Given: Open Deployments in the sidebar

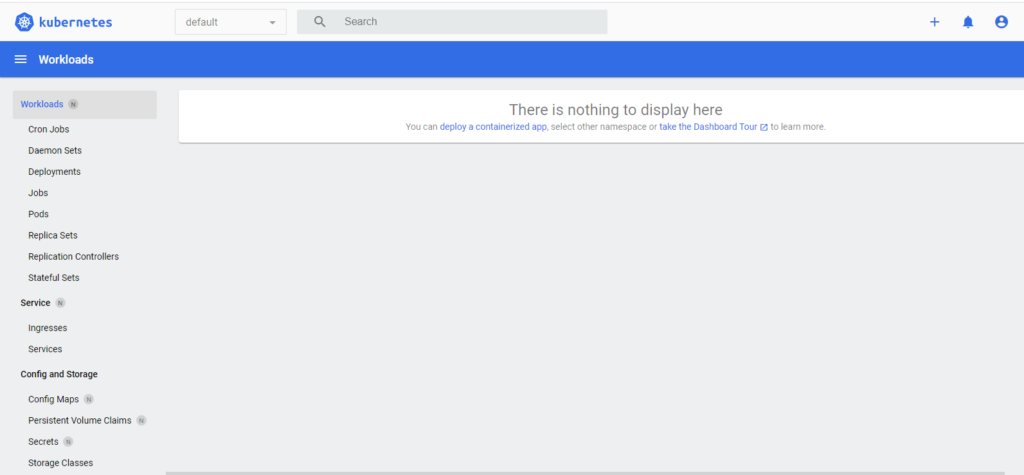Looking at the screenshot, I should 54,172.
